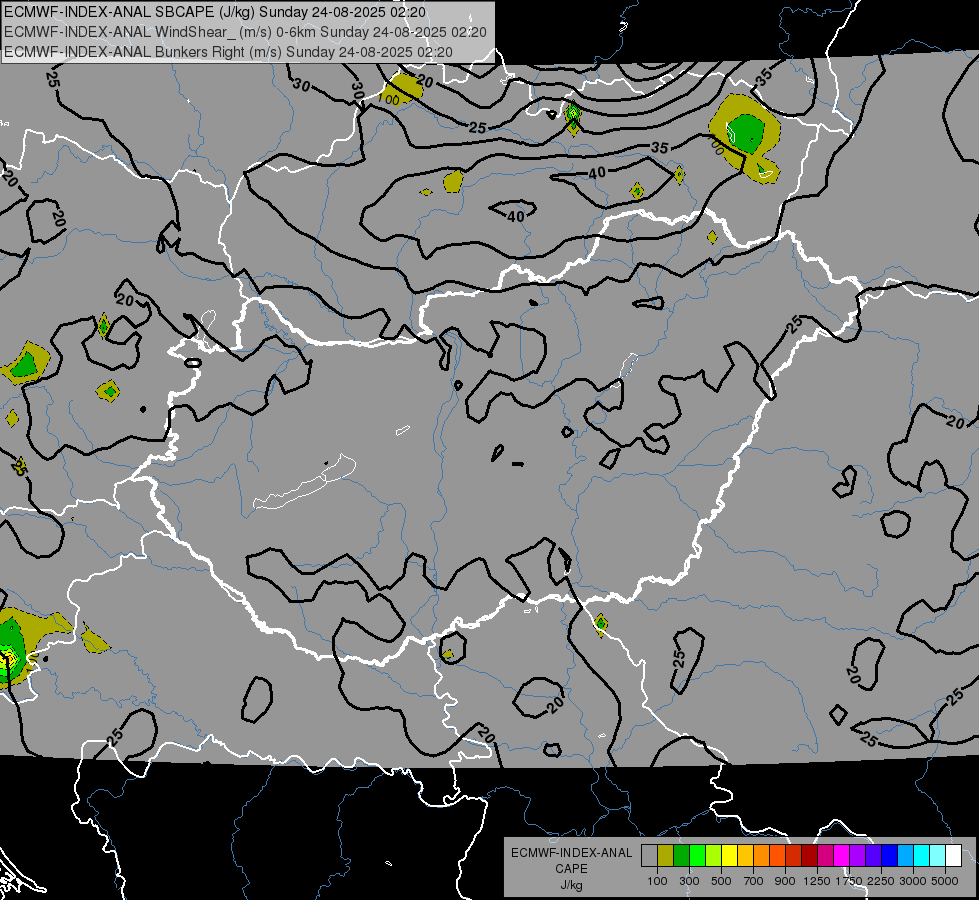Click the 5000 legend label
Screen dimensions: 979x900
[x=945, y=881]
